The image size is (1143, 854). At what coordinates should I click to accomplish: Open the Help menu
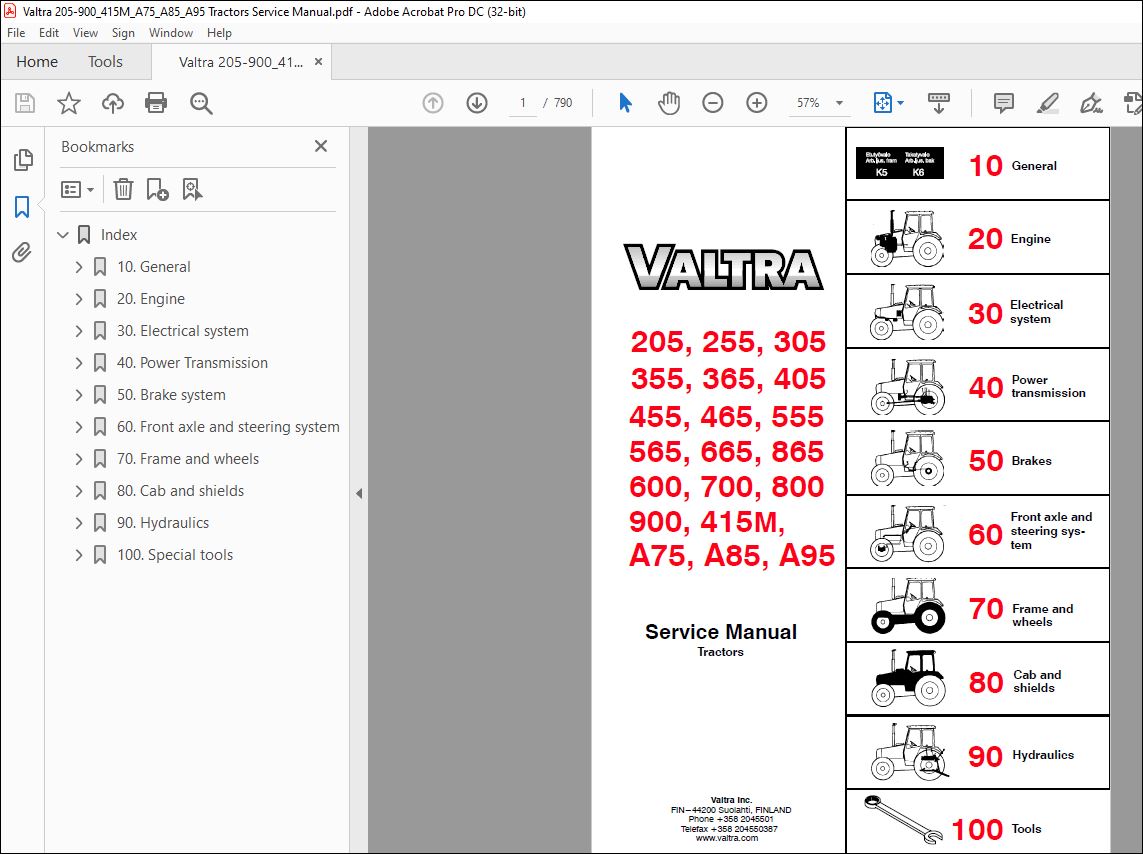(219, 33)
